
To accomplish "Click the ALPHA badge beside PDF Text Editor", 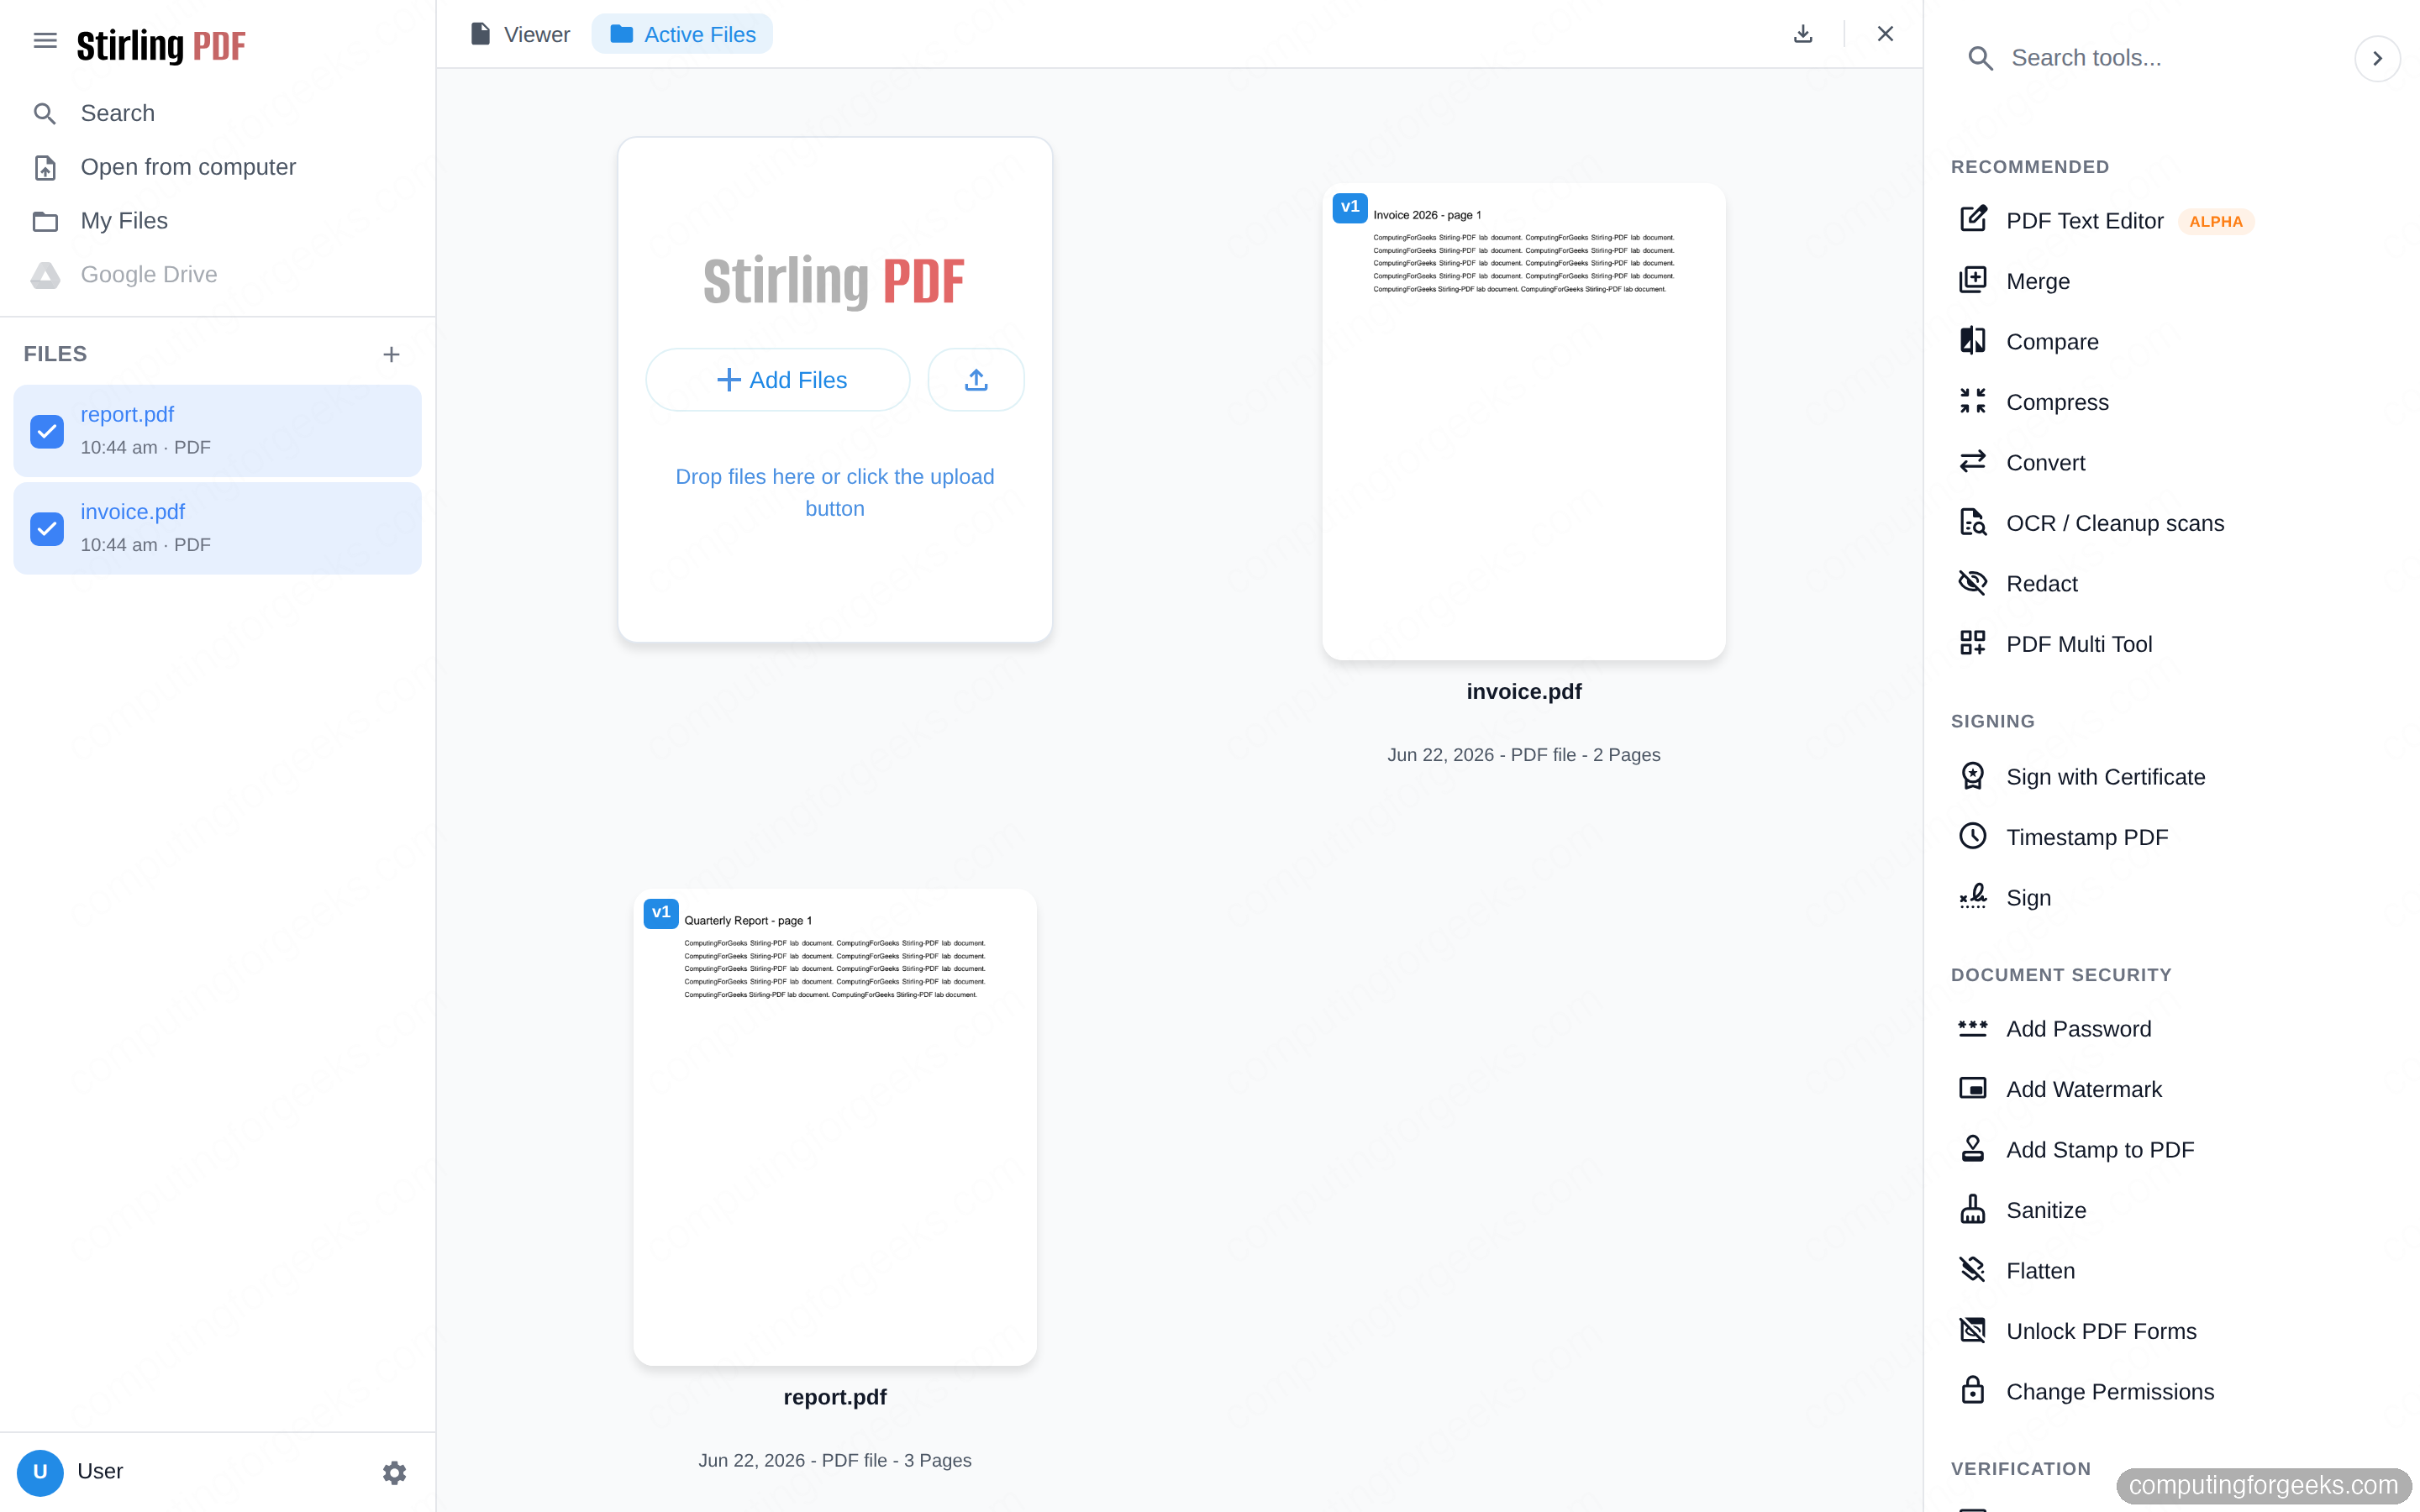I will [2216, 222].
